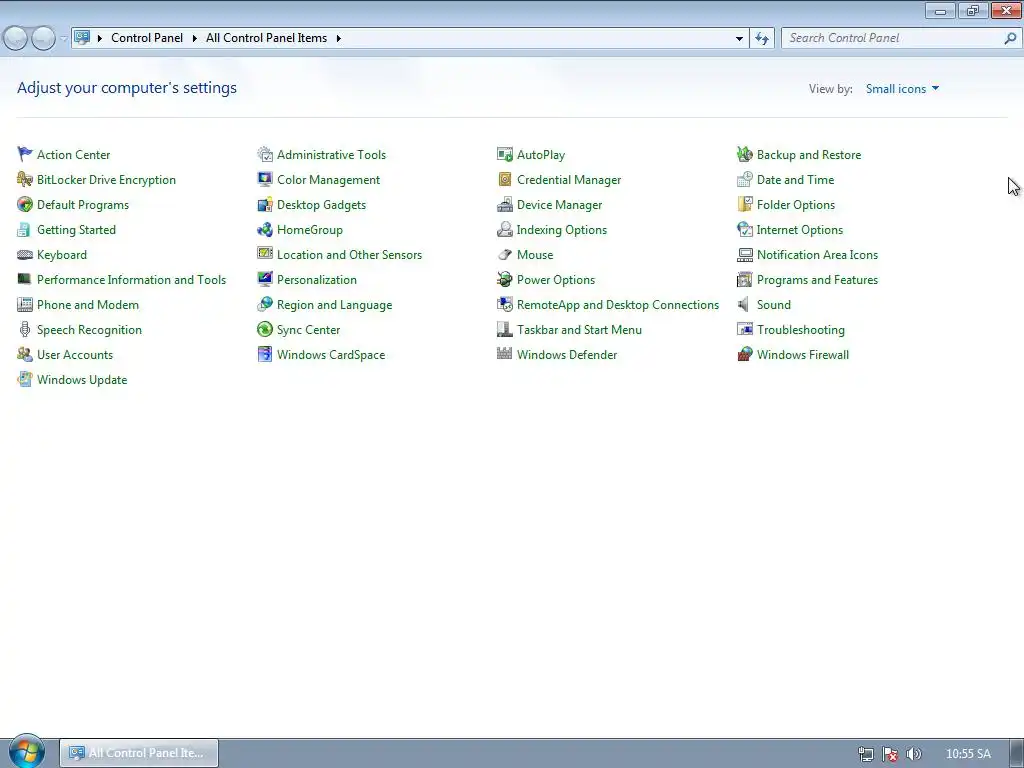
Task: Click the Speech Recognition microphone icon
Action: tap(25, 329)
